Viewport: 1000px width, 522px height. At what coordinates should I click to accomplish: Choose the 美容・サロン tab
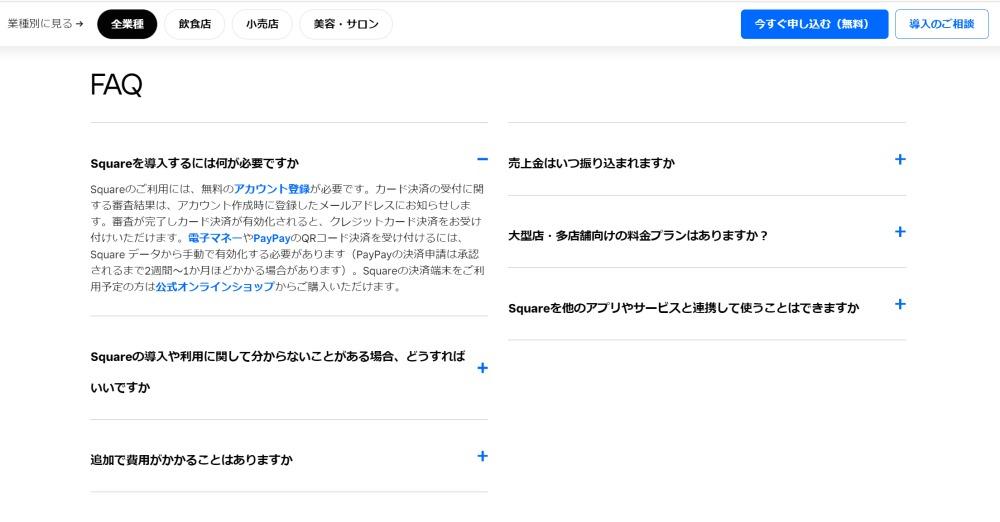coord(346,24)
